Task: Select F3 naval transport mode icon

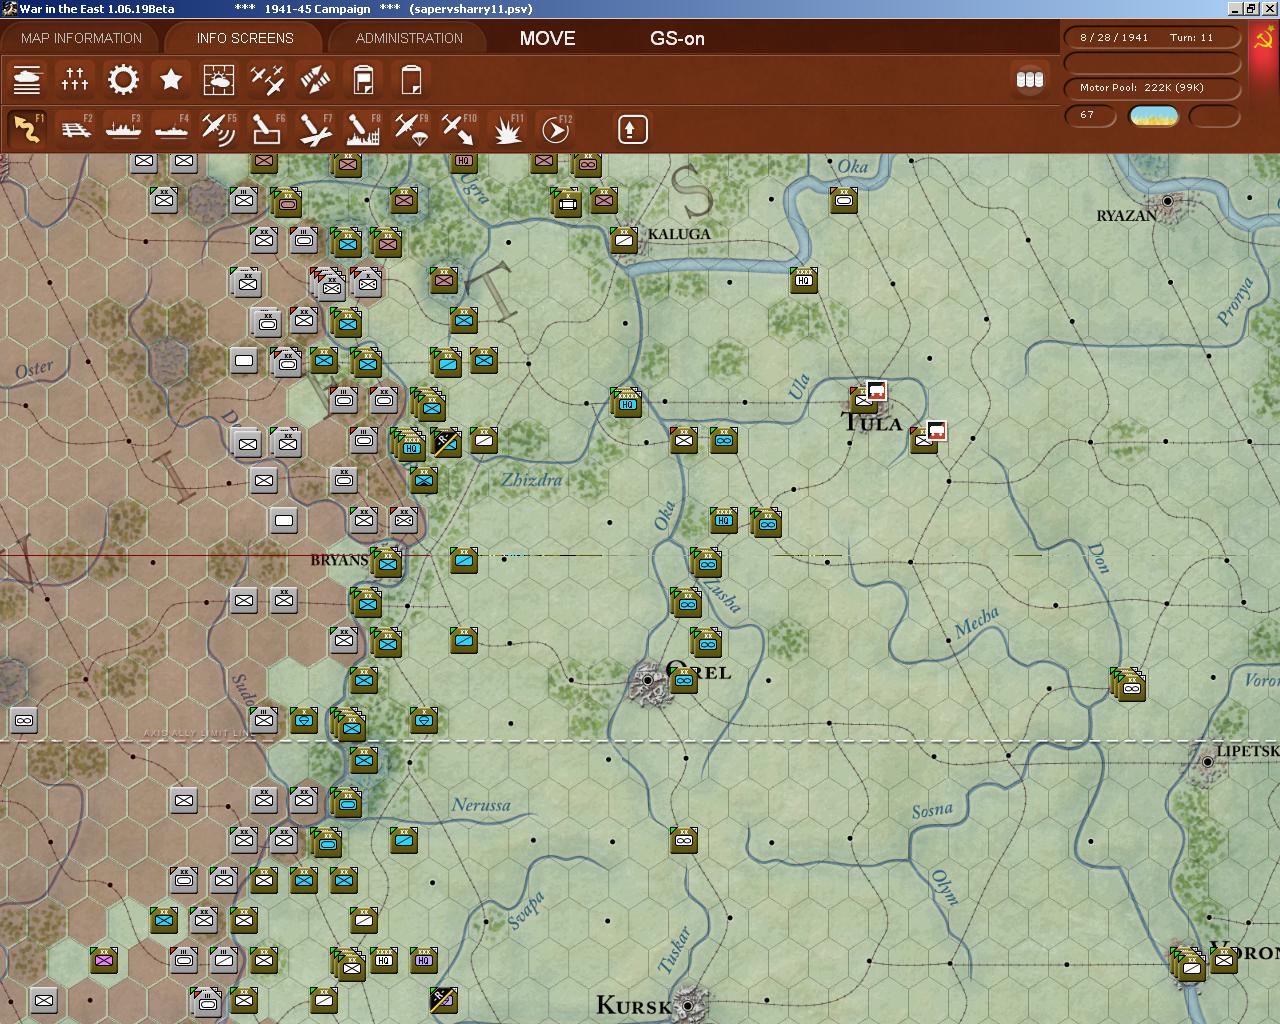Action: click(x=123, y=129)
